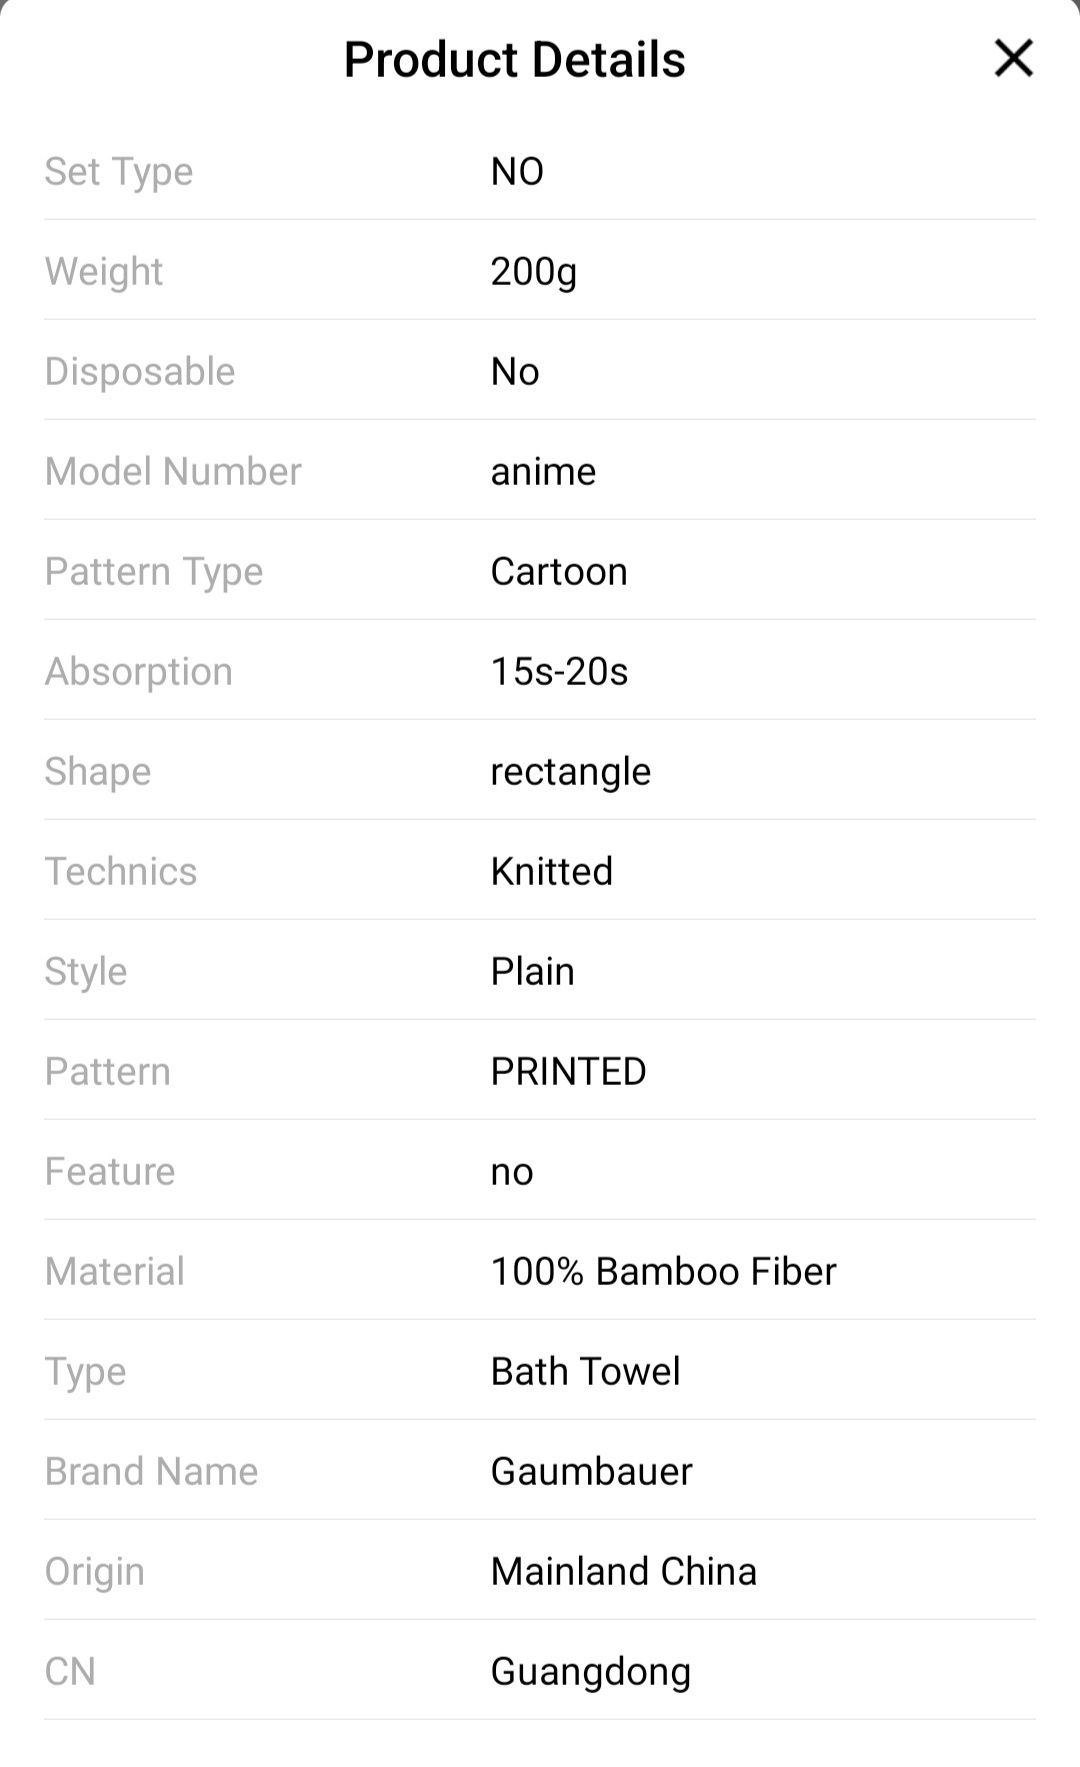Select the Style value Plain

532,971
